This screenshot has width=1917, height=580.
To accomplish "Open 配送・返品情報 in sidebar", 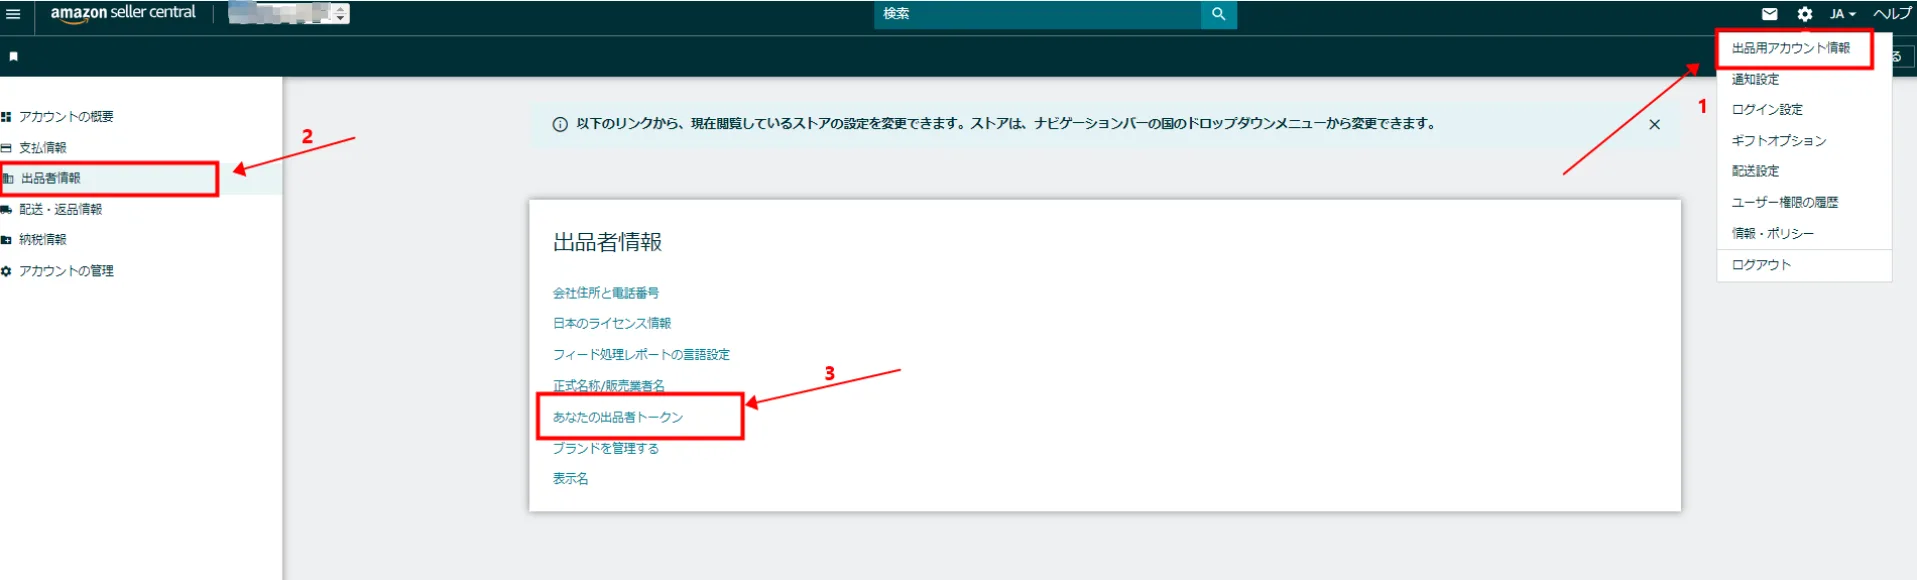I will (x=60, y=210).
